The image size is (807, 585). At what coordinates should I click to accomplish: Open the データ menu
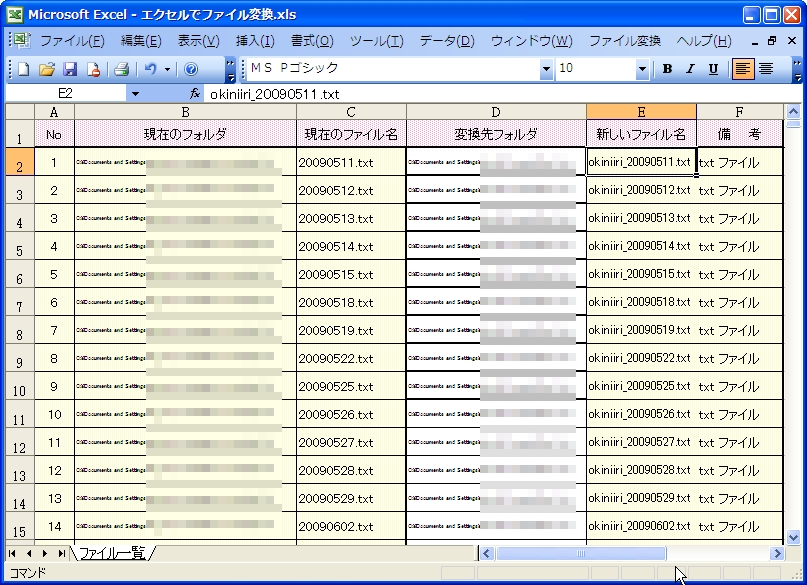click(x=446, y=41)
